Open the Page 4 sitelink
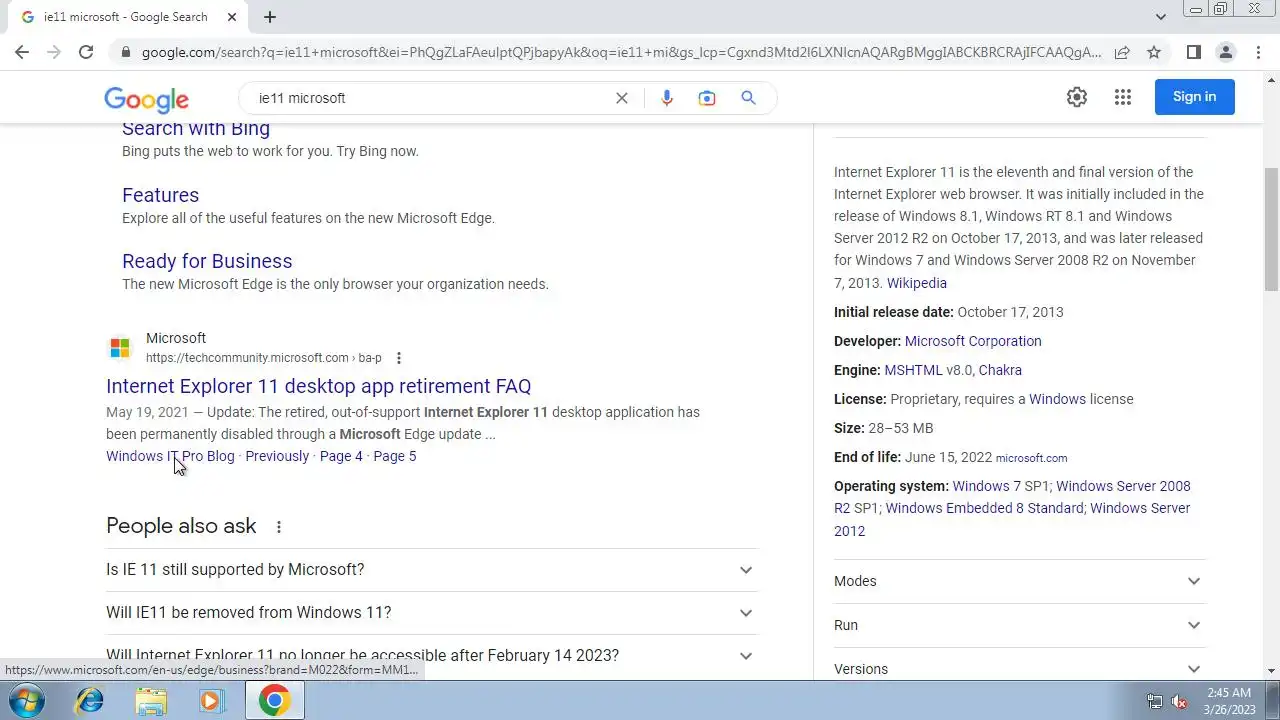 point(341,456)
